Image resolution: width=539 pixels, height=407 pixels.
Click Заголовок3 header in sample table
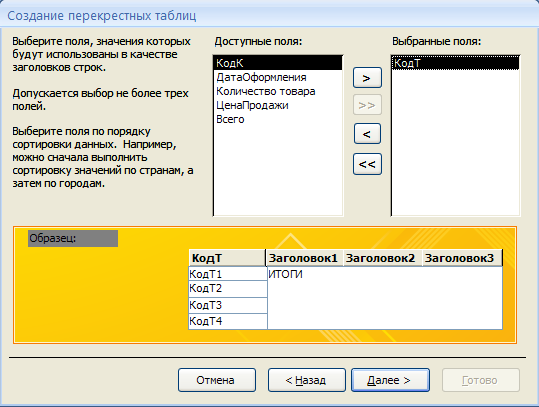pos(462,258)
